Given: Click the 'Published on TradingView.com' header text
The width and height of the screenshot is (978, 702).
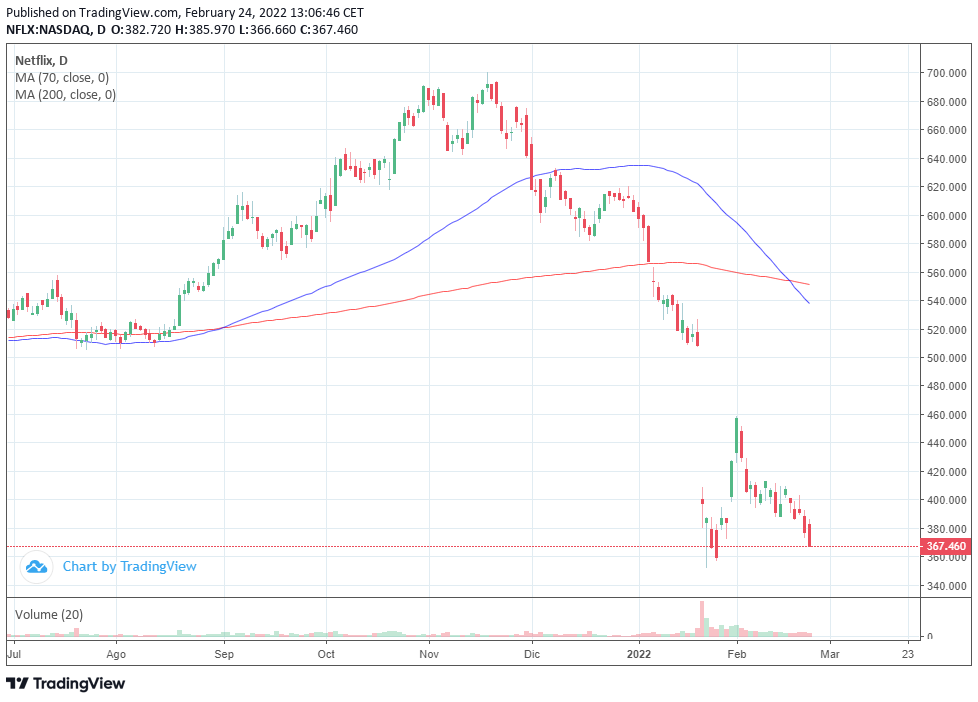Looking at the screenshot, I should 92,12.
